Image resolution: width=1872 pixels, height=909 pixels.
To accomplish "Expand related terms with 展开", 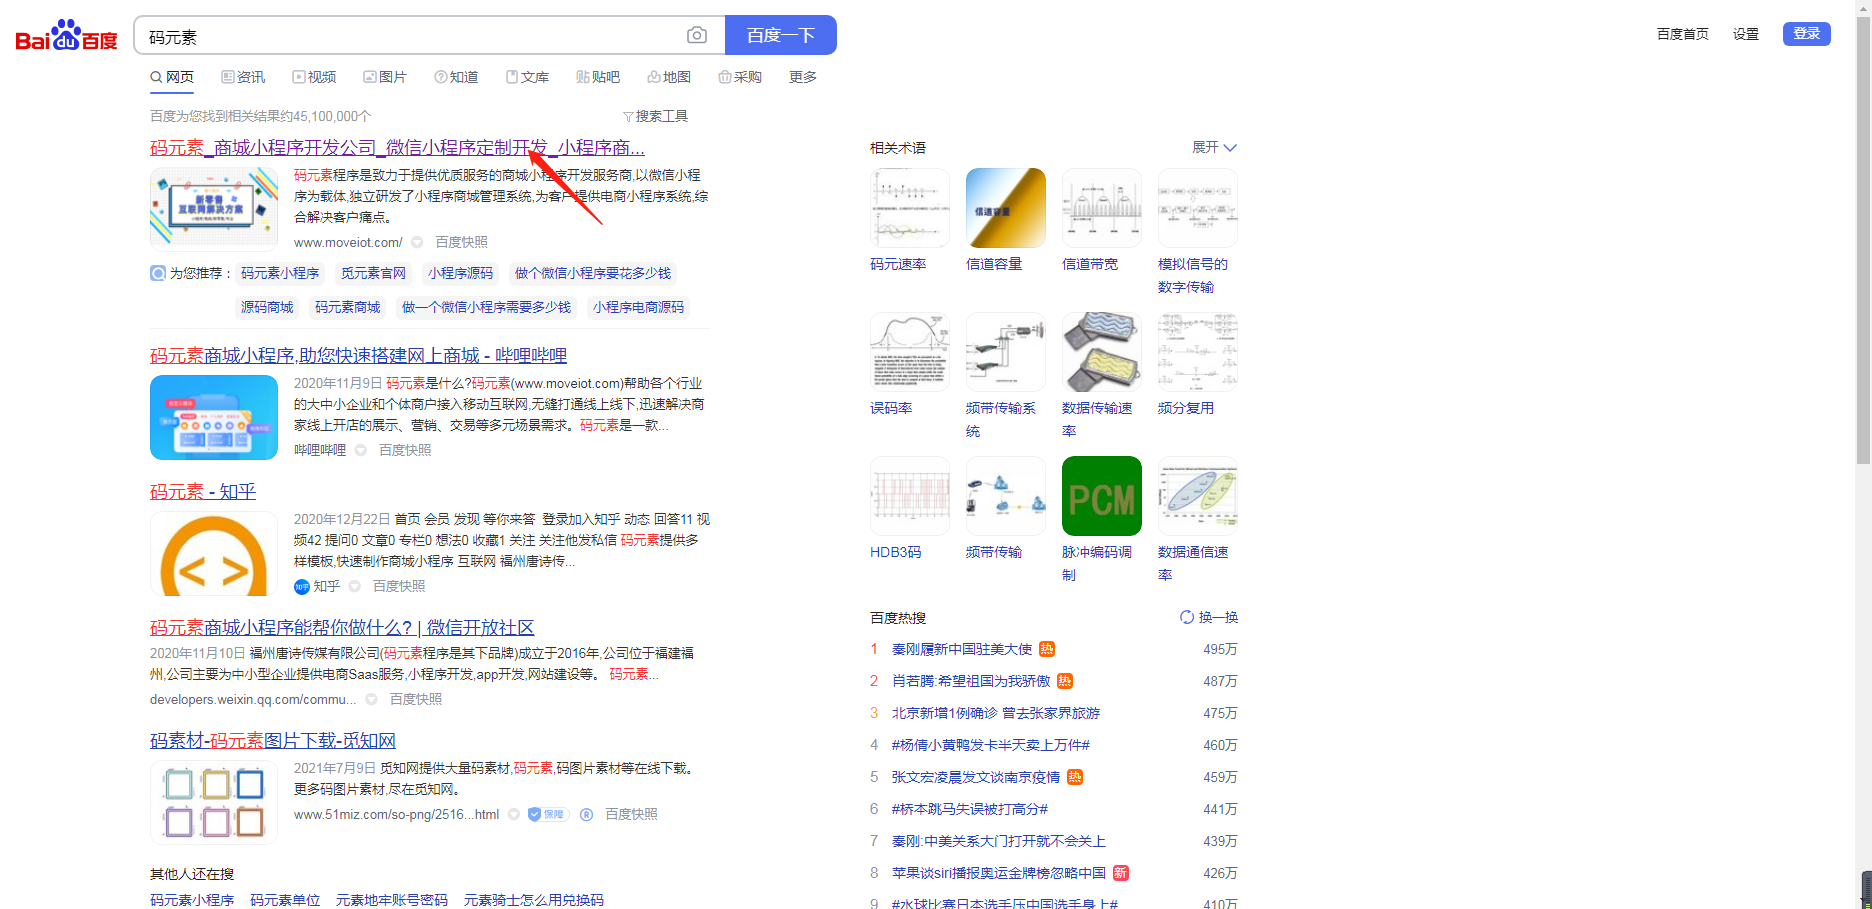I will (1214, 147).
